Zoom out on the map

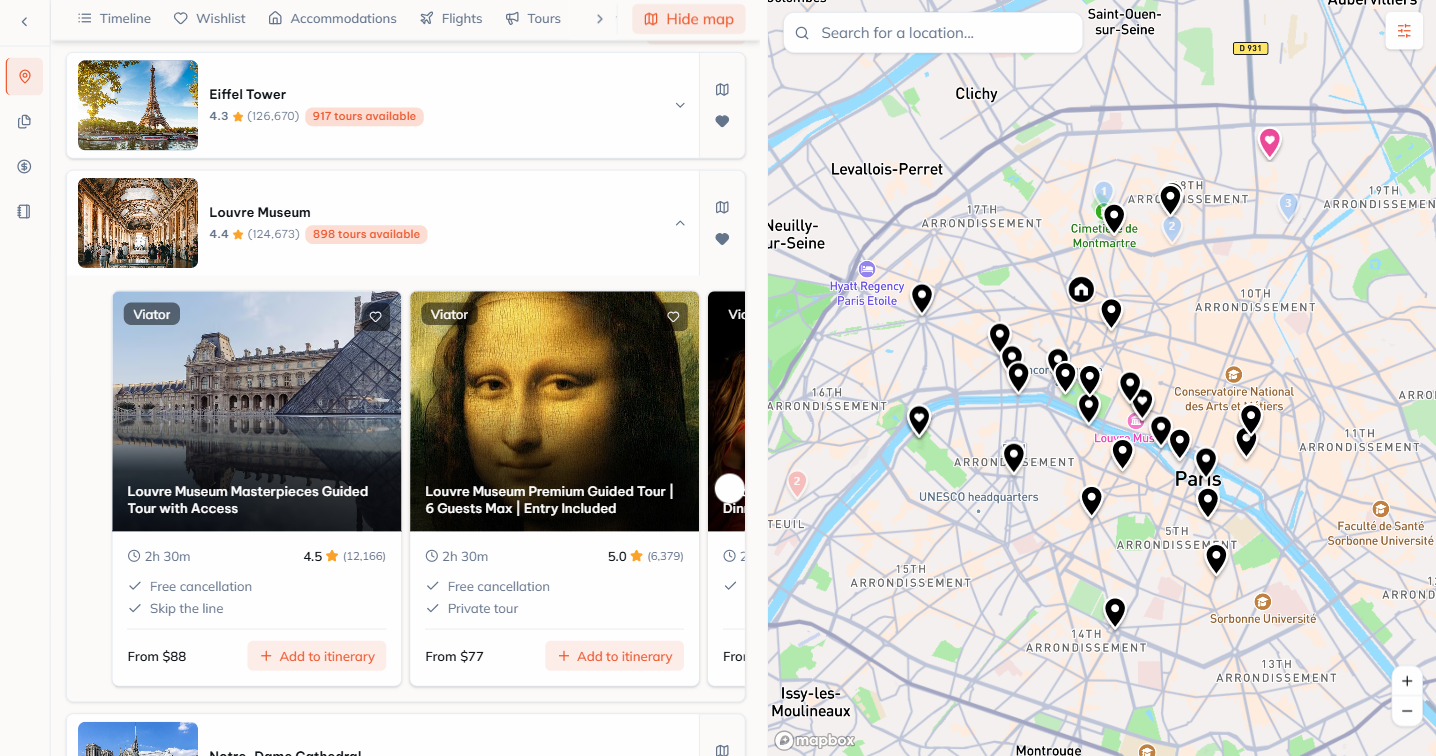tap(1407, 711)
